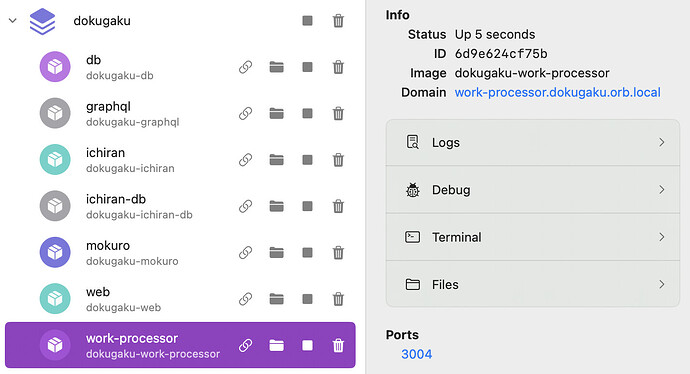Stop all dokugaku containers
This screenshot has width=690, height=374.
click(307, 21)
